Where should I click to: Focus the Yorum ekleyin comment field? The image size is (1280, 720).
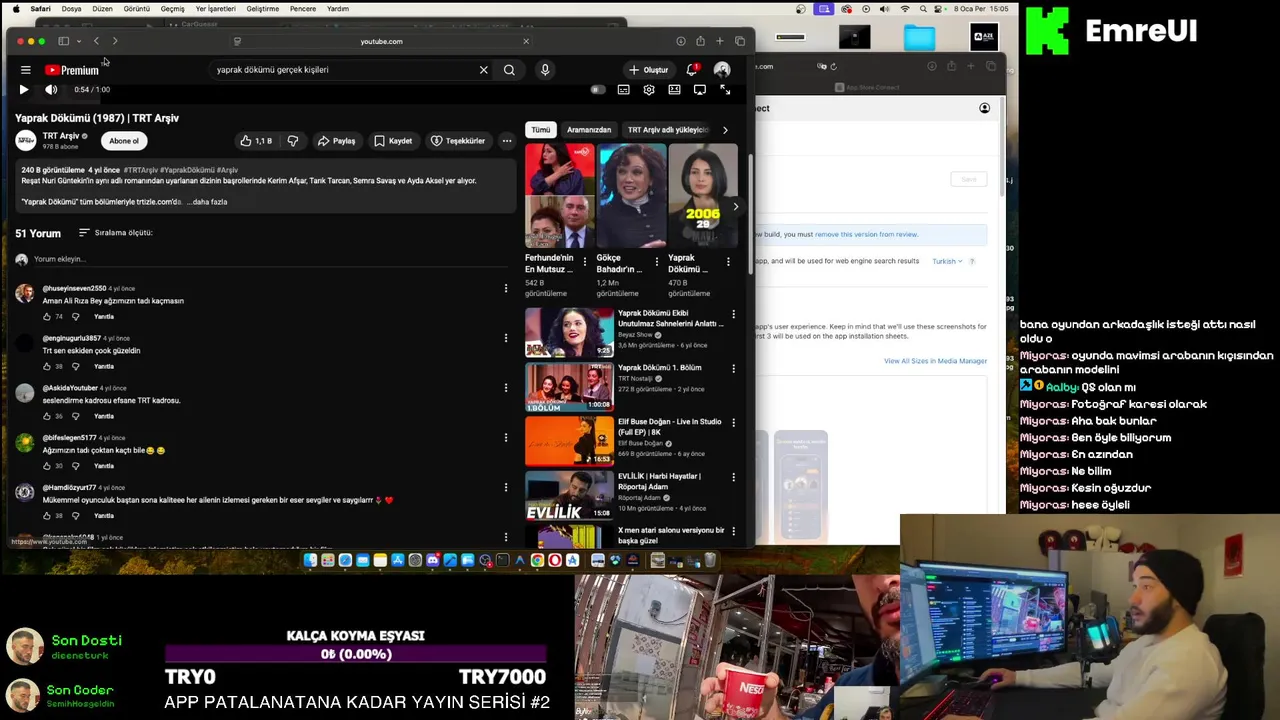270,259
